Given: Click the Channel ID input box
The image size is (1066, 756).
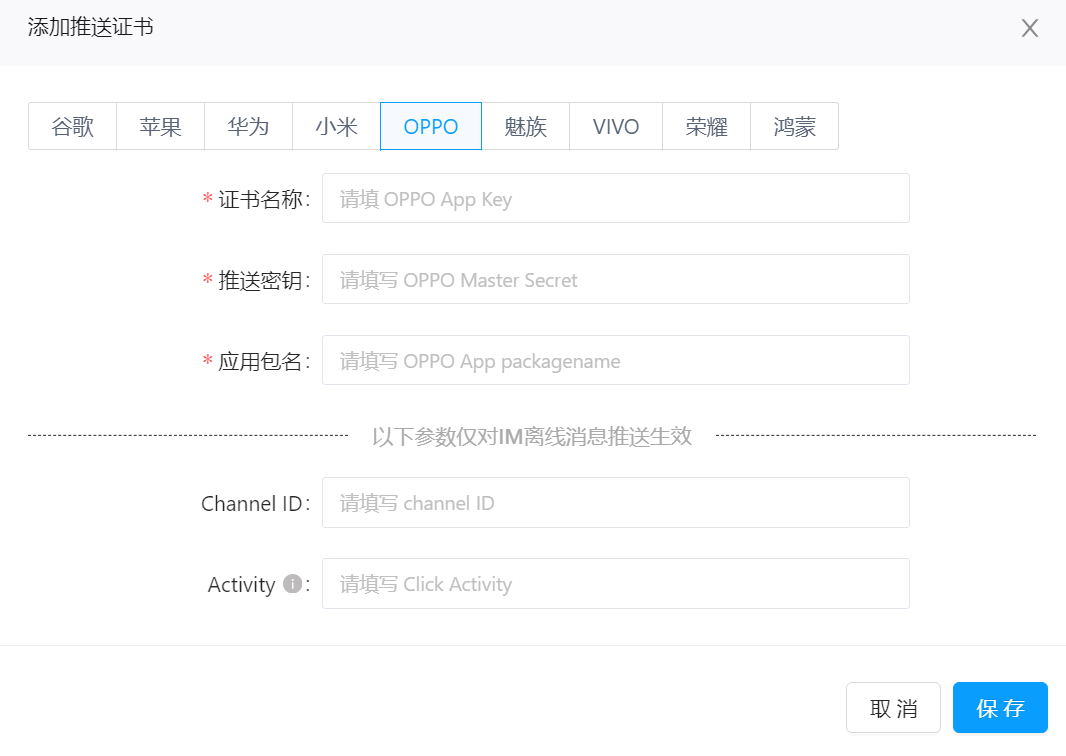Looking at the screenshot, I should coord(615,503).
